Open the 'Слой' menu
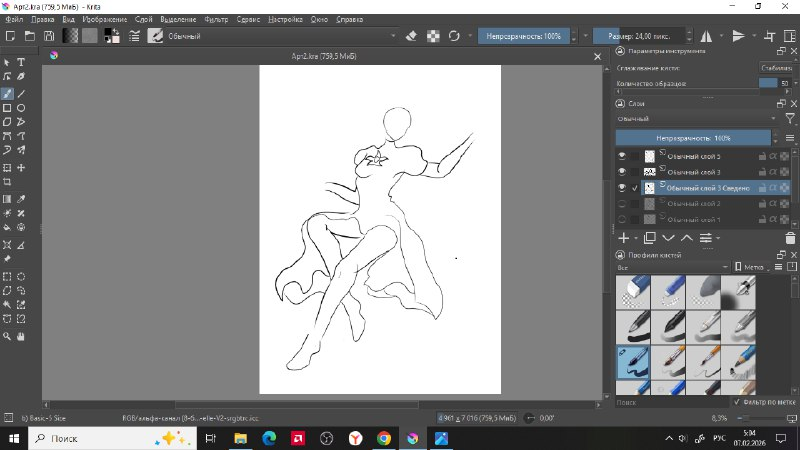This screenshot has height=450, width=800. 143,19
